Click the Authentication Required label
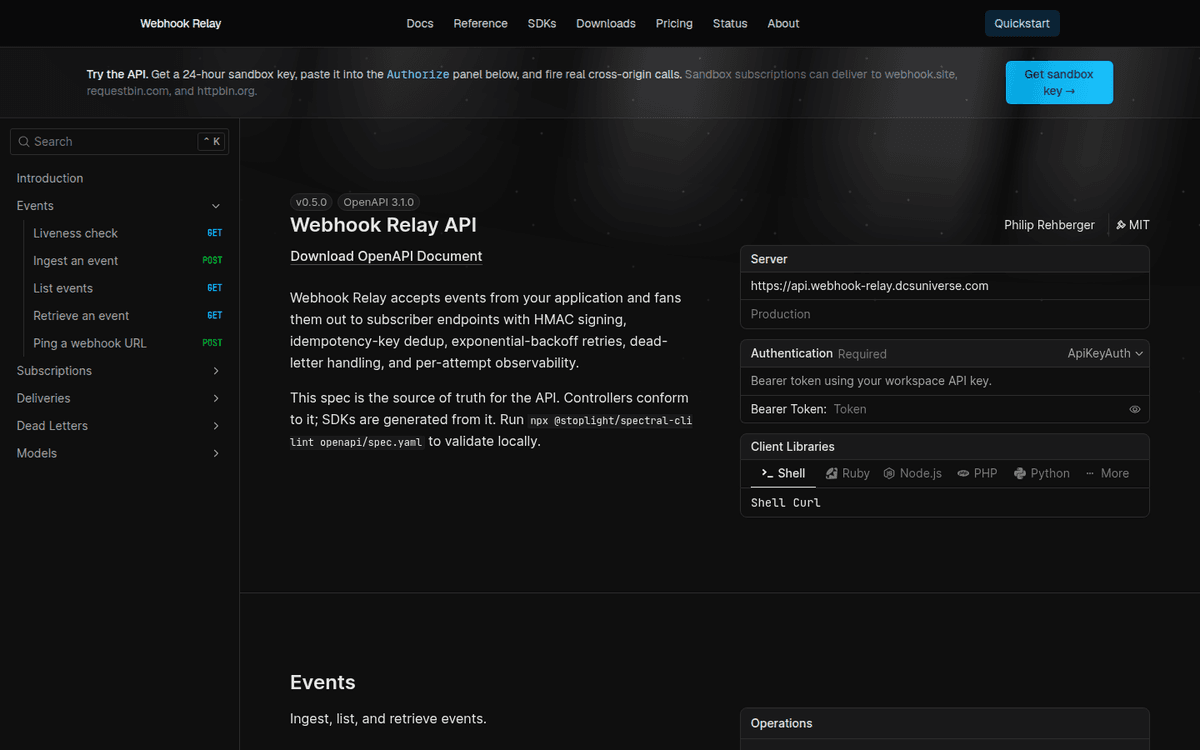 click(819, 353)
